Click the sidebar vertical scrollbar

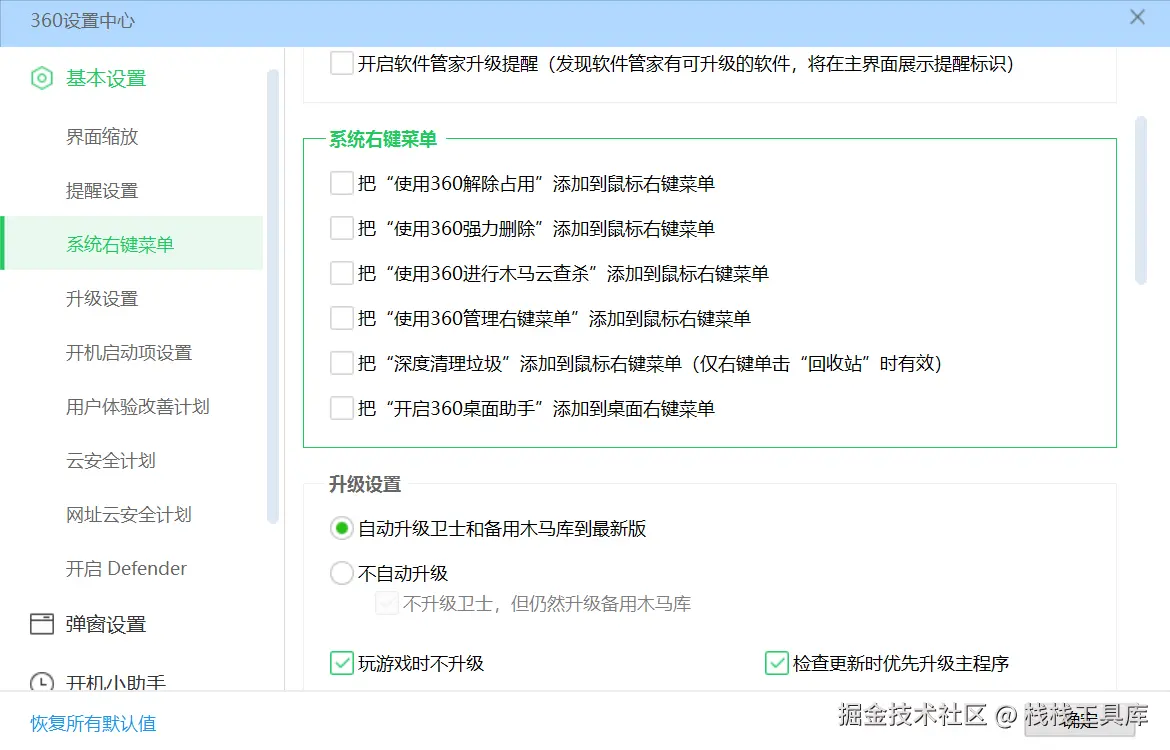(x=272, y=296)
